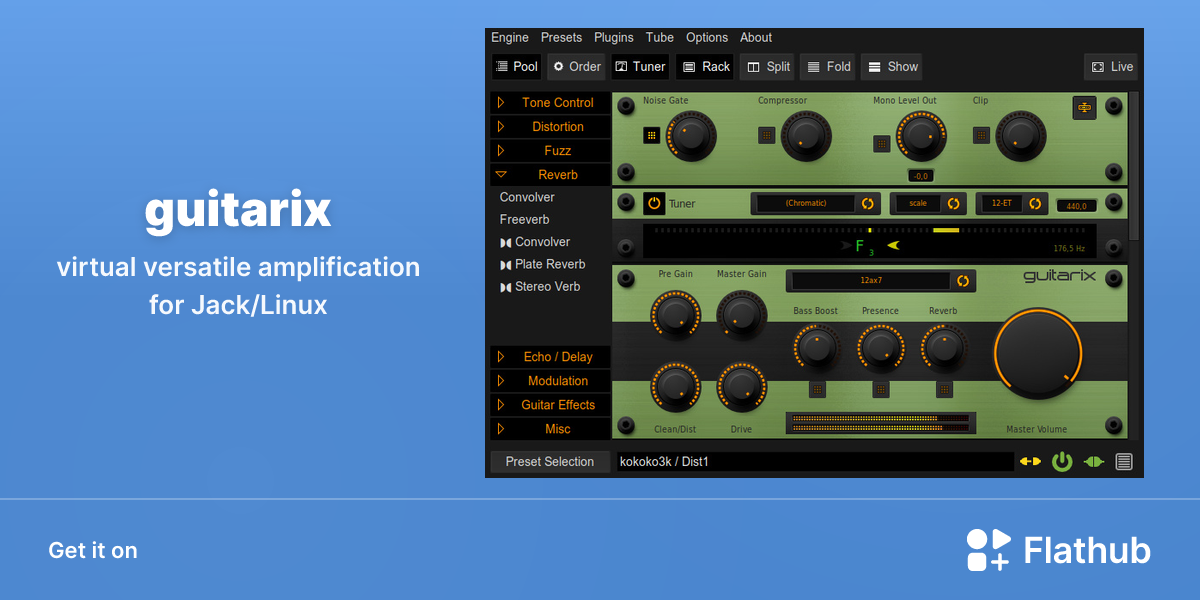
Task: Toggle the Compressor switch
Action: click(x=766, y=135)
